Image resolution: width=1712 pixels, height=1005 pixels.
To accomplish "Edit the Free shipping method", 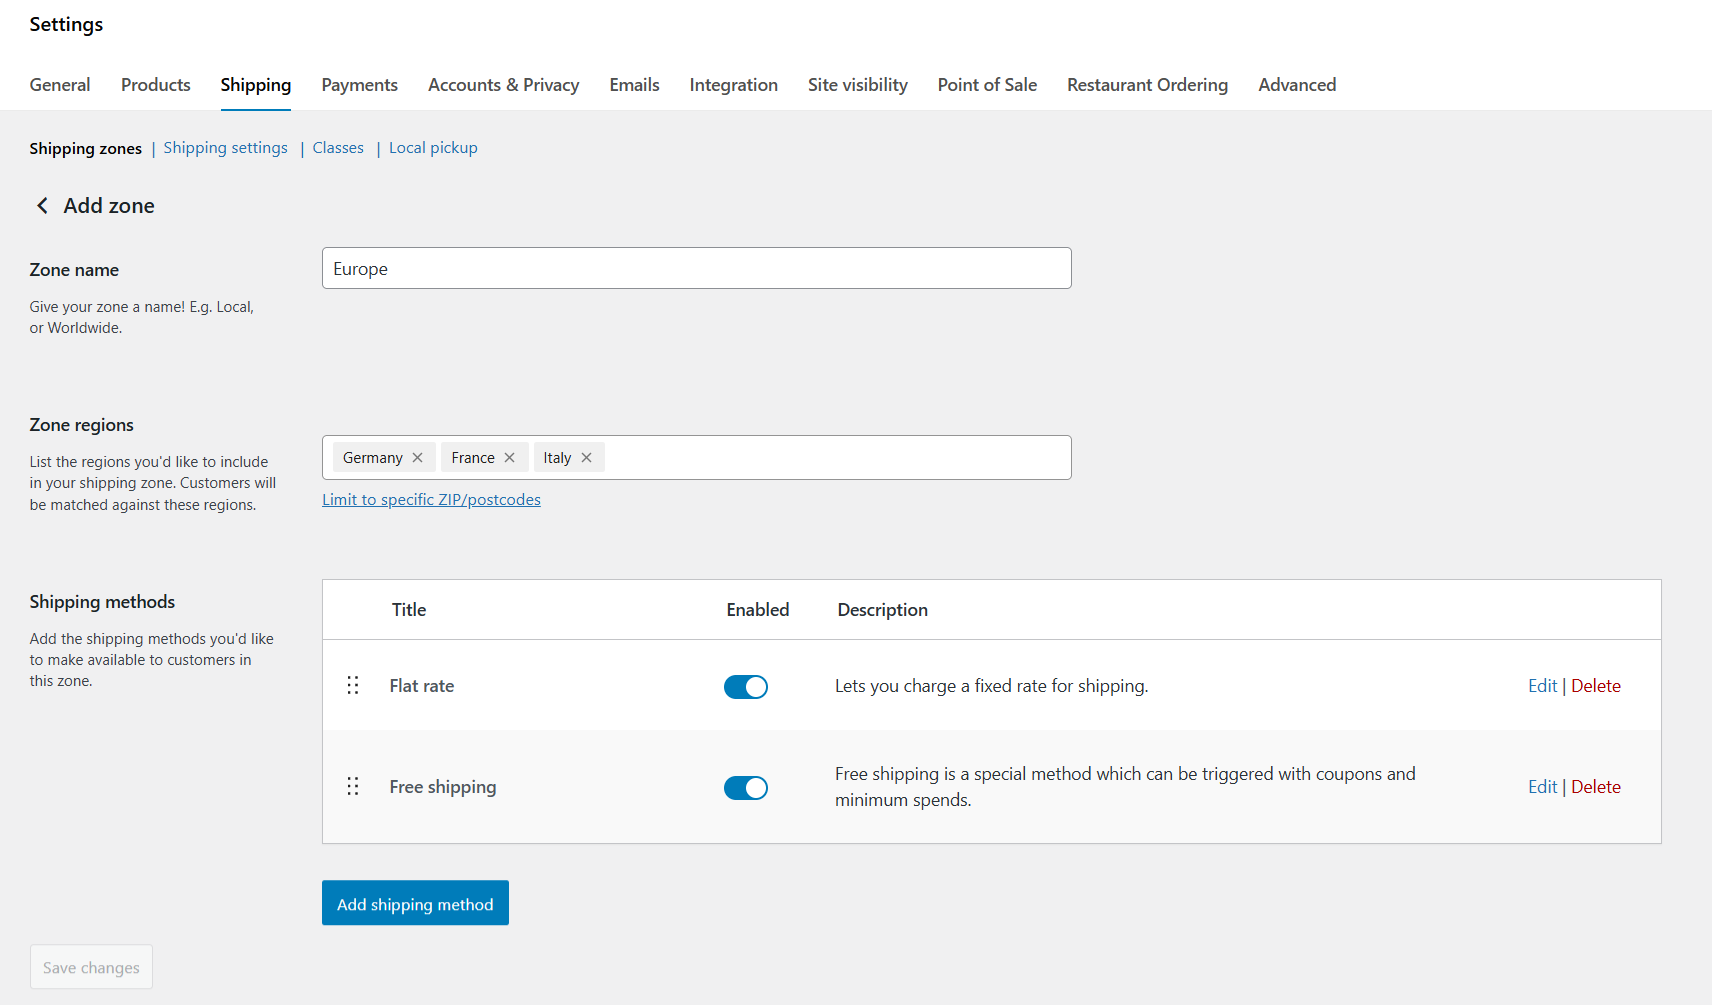I will point(1542,787).
